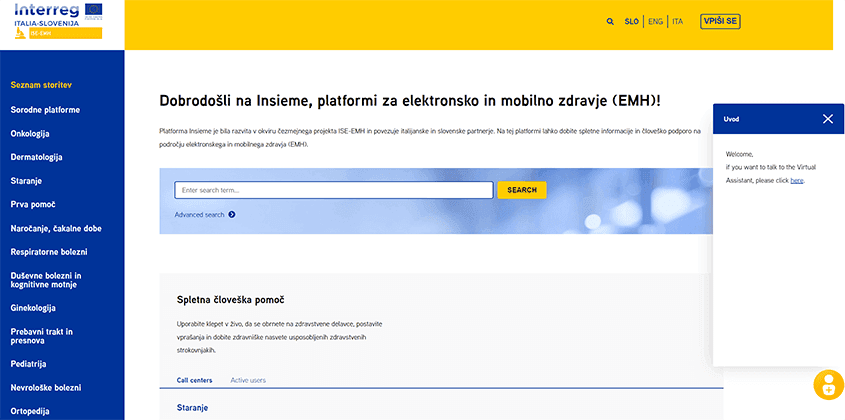Open Ginekologija in sidebar
The width and height of the screenshot is (845, 420).
coord(33,308)
